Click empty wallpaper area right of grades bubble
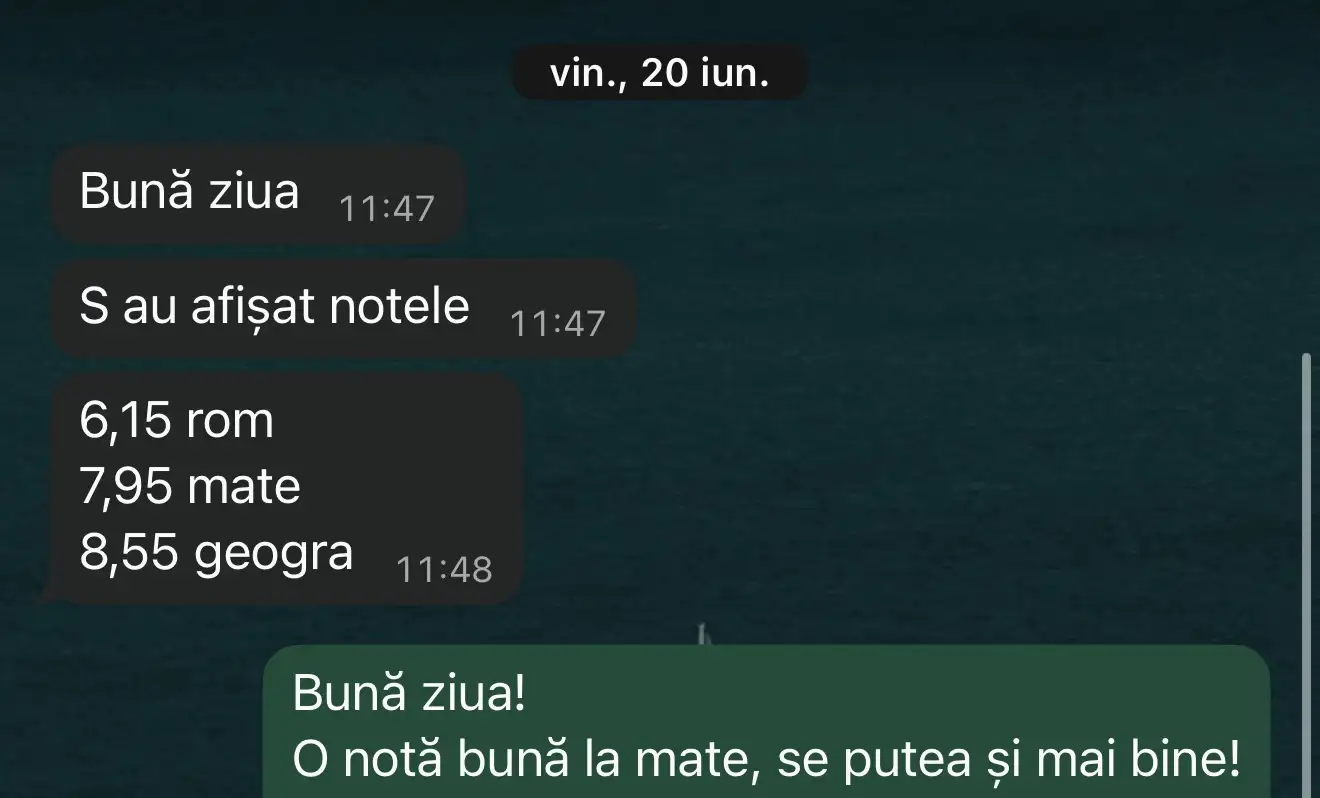Screen dimensions: 1320x798 900,480
